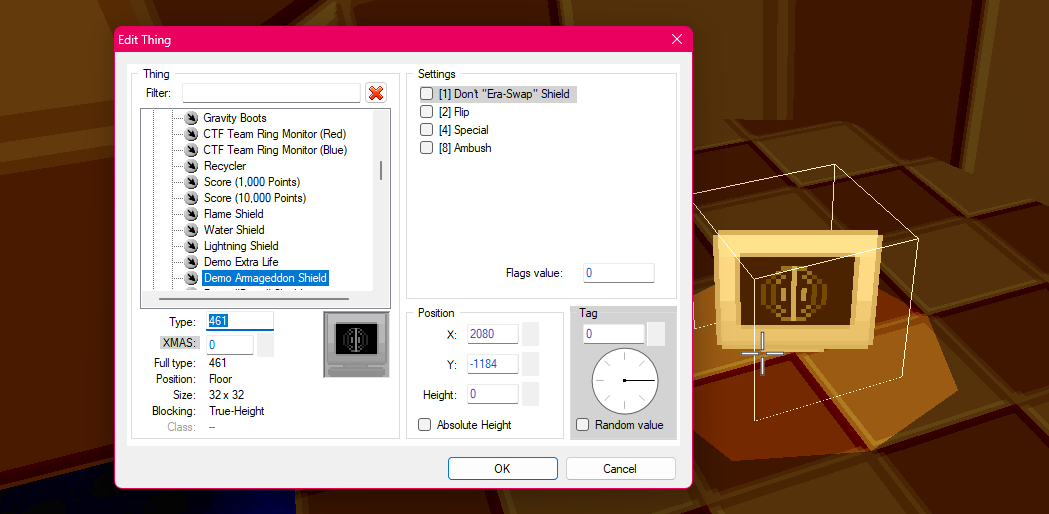The image size is (1049, 514).
Task: Click the Lightning Shield icon
Action: (192, 246)
